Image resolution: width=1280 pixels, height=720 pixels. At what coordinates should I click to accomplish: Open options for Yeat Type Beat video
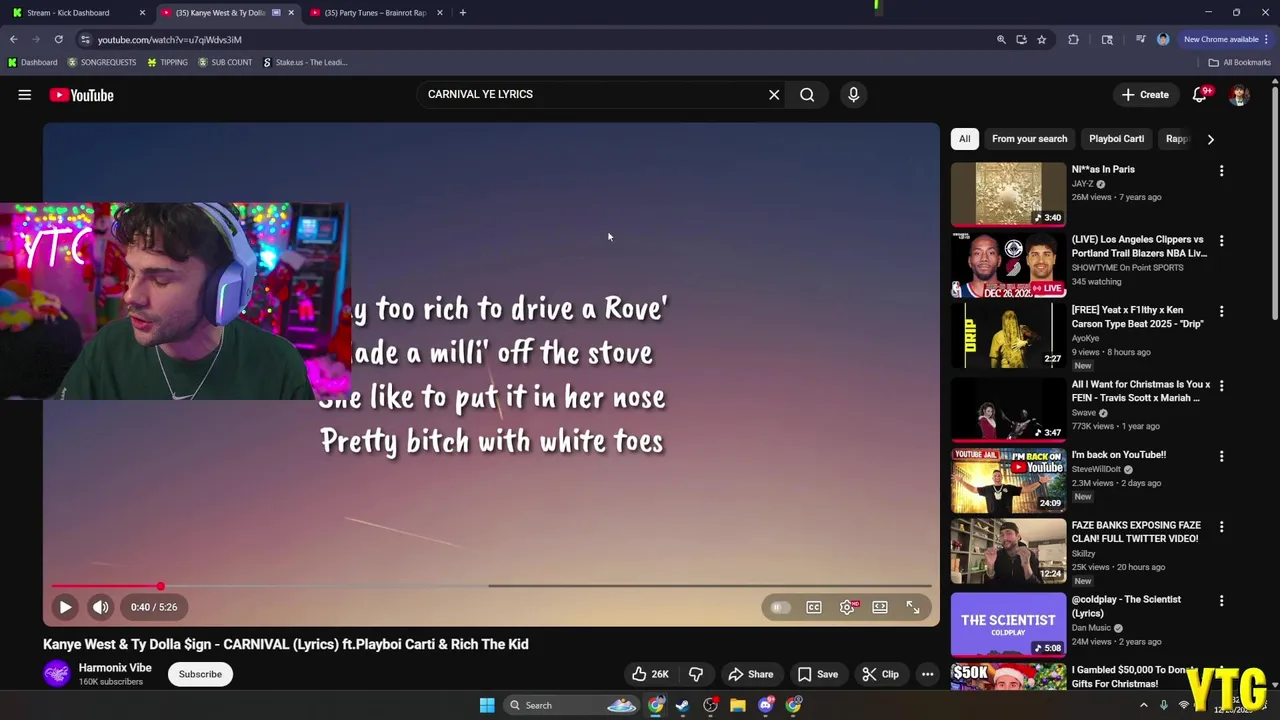[x=1221, y=312]
